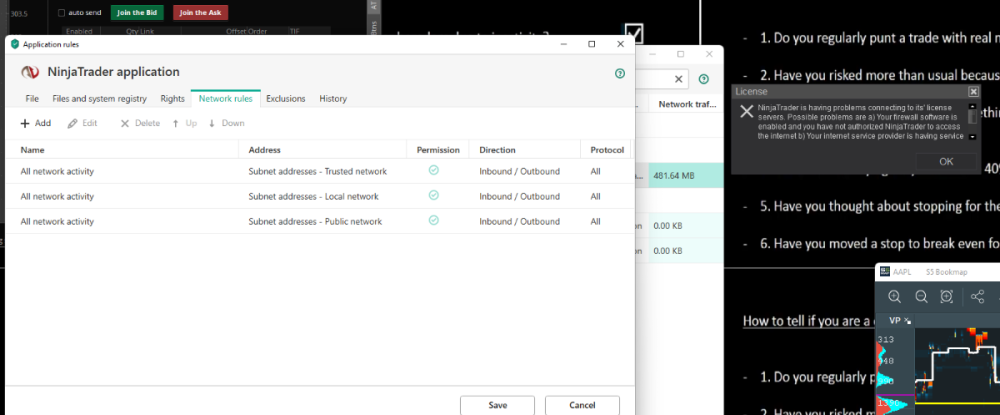Click the Save button

pyautogui.click(x=497, y=405)
